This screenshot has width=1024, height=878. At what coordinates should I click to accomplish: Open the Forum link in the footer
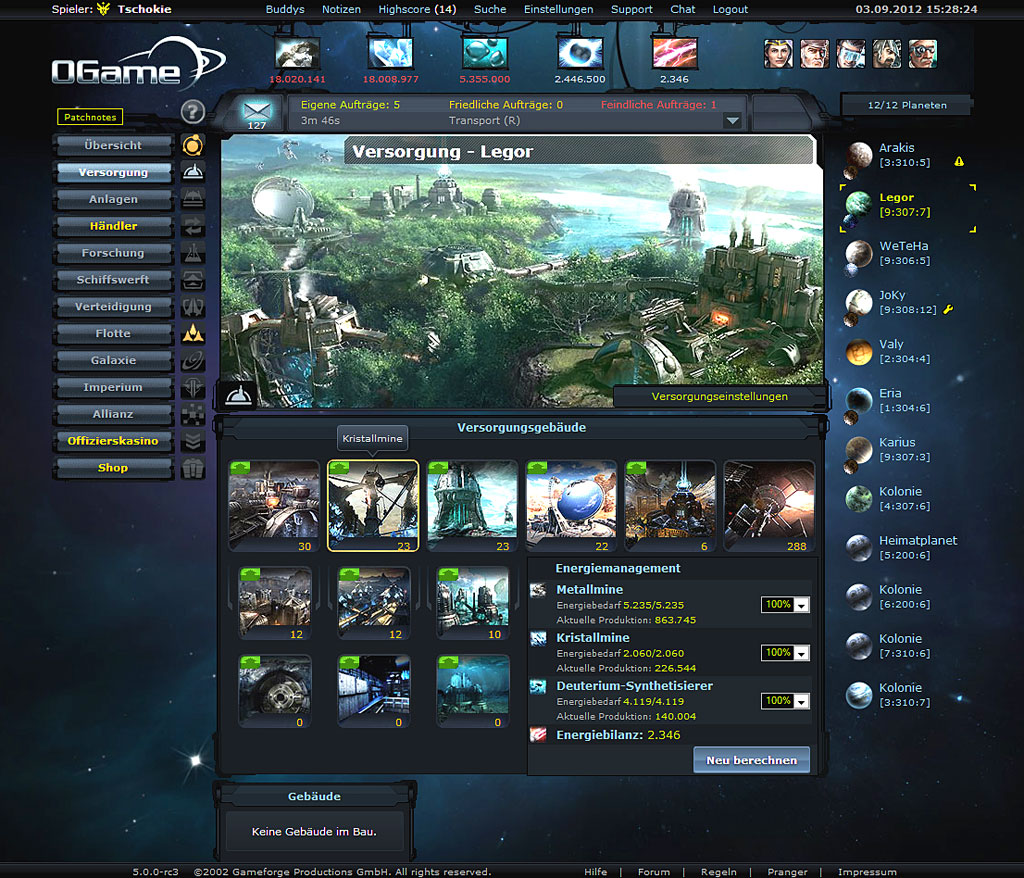654,871
